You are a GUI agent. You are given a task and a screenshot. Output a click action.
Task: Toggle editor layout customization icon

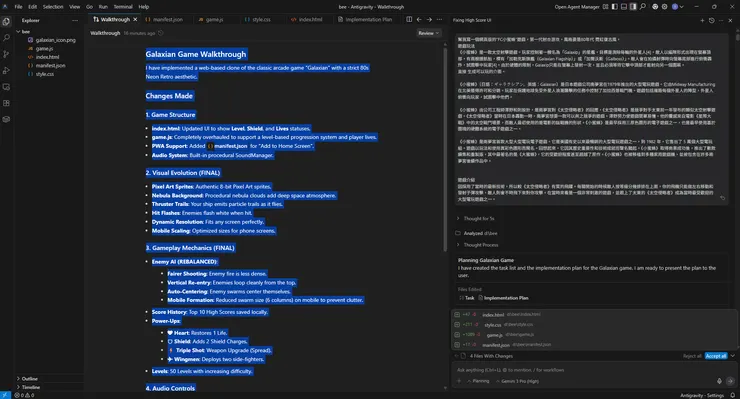[605, 7]
